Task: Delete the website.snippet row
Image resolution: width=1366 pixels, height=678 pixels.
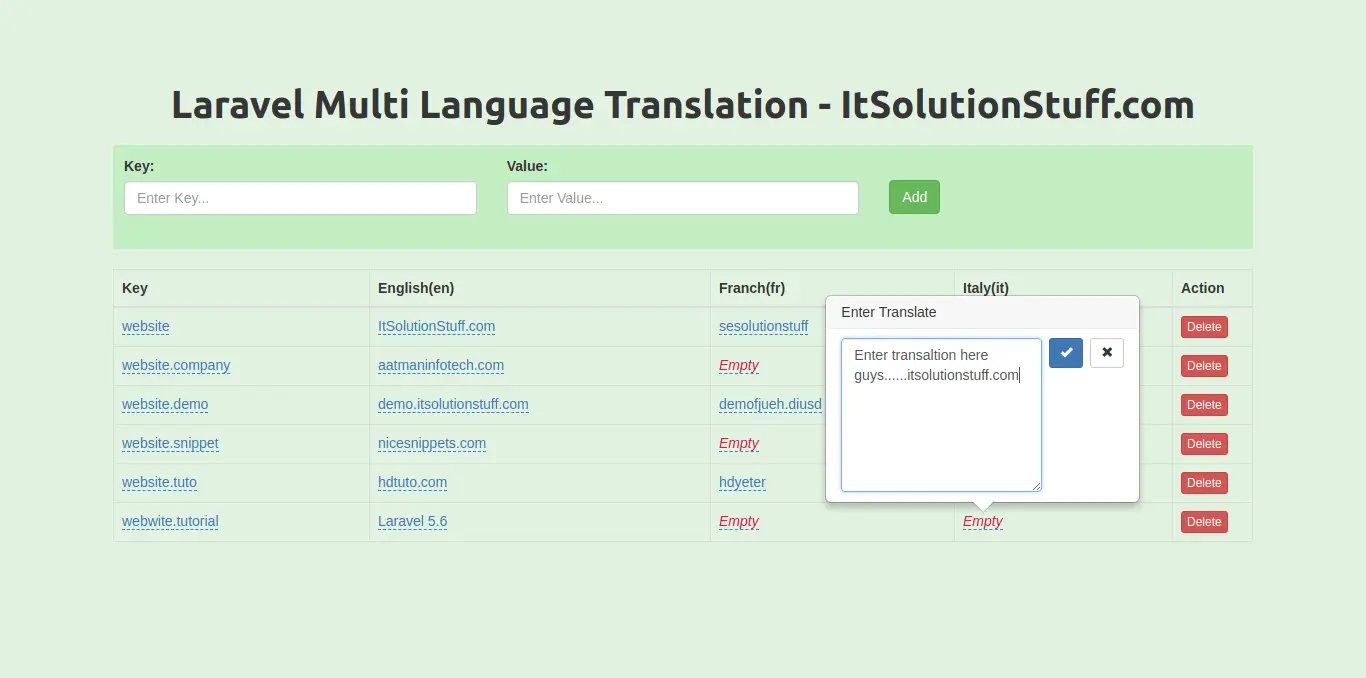Action: pos(1204,444)
